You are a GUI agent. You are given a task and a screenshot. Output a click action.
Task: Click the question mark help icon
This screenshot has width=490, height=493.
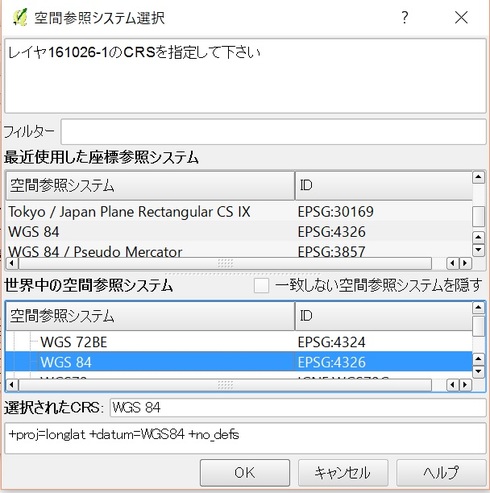(404, 17)
